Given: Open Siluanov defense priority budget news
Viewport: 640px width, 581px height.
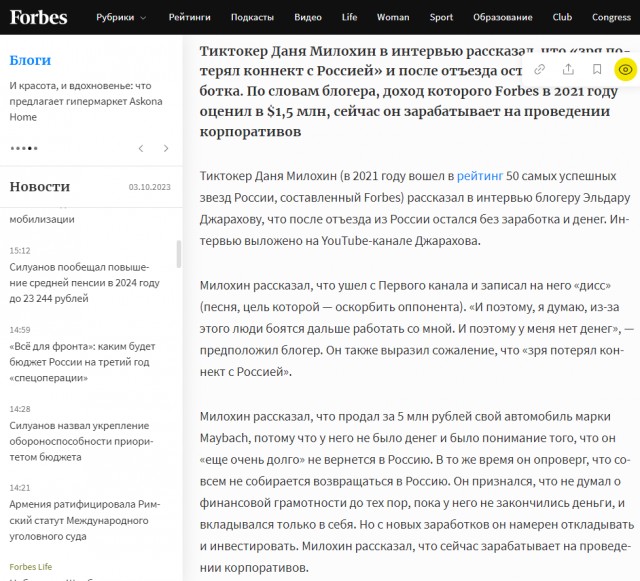Looking at the screenshot, I should (x=81, y=441).
